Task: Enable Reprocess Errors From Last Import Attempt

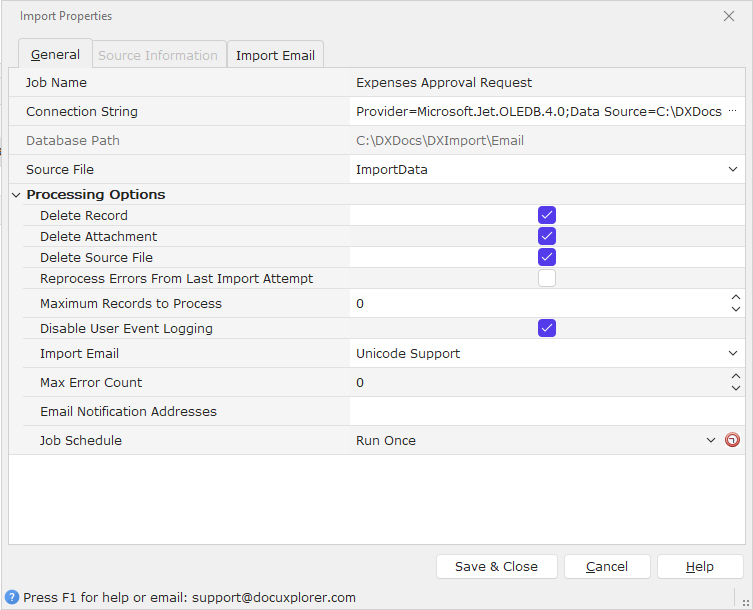Action: click(x=547, y=278)
